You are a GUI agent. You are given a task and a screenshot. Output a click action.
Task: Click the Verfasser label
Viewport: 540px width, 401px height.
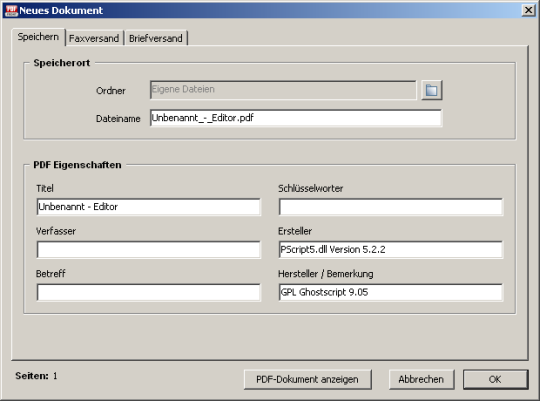(x=56, y=231)
